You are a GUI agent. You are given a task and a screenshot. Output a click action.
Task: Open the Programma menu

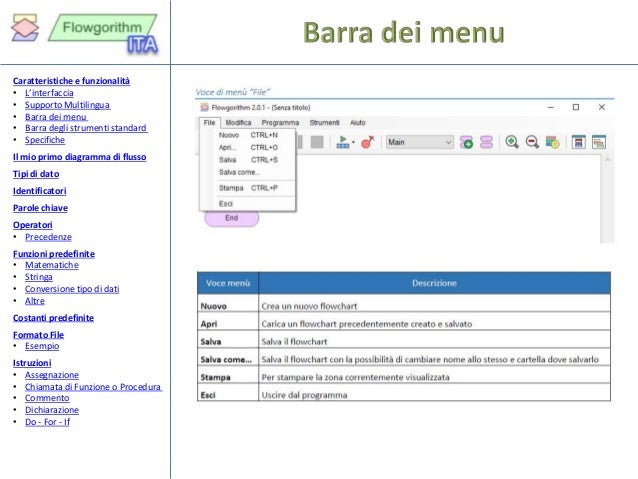coord(280,122)
